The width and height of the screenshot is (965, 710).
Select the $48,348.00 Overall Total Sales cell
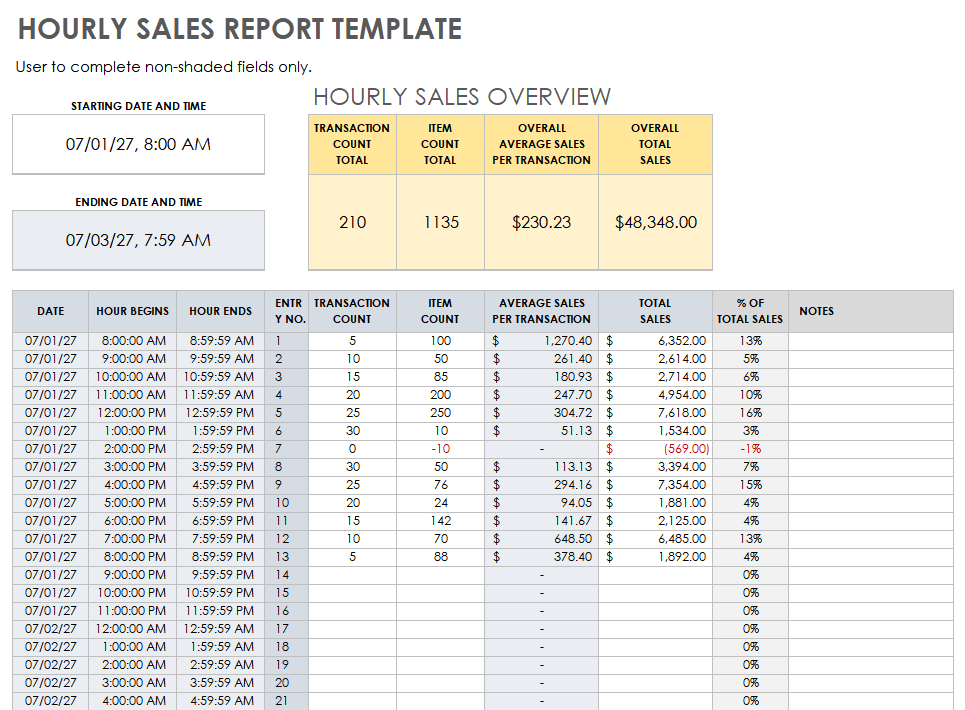(x=655, y=222)
